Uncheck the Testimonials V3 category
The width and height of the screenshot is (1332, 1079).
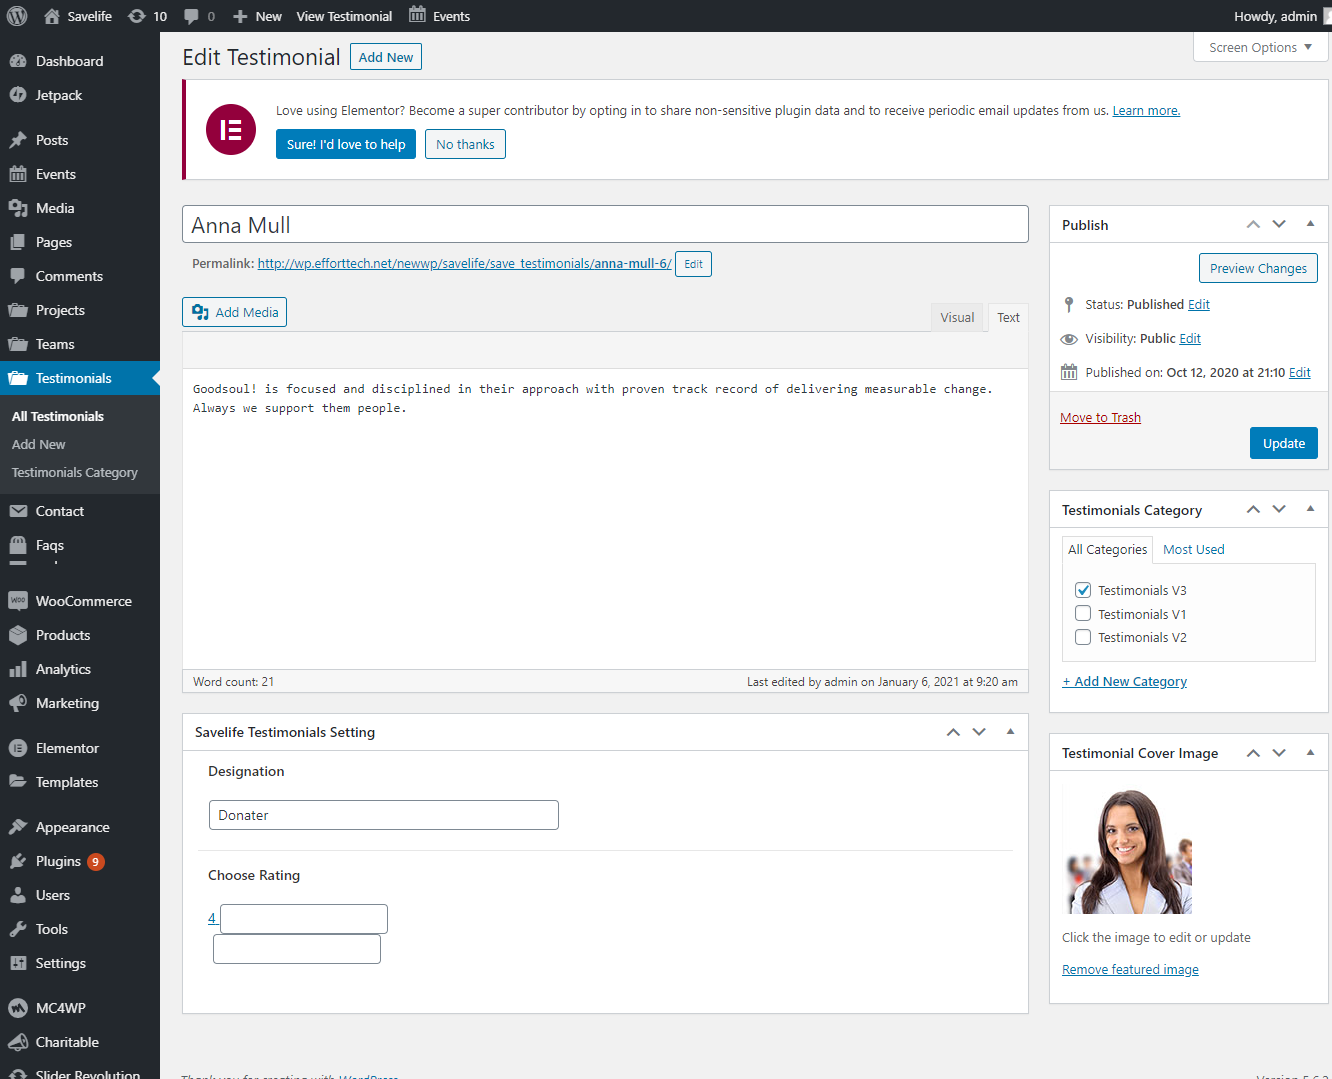[x=1083, y=590]
